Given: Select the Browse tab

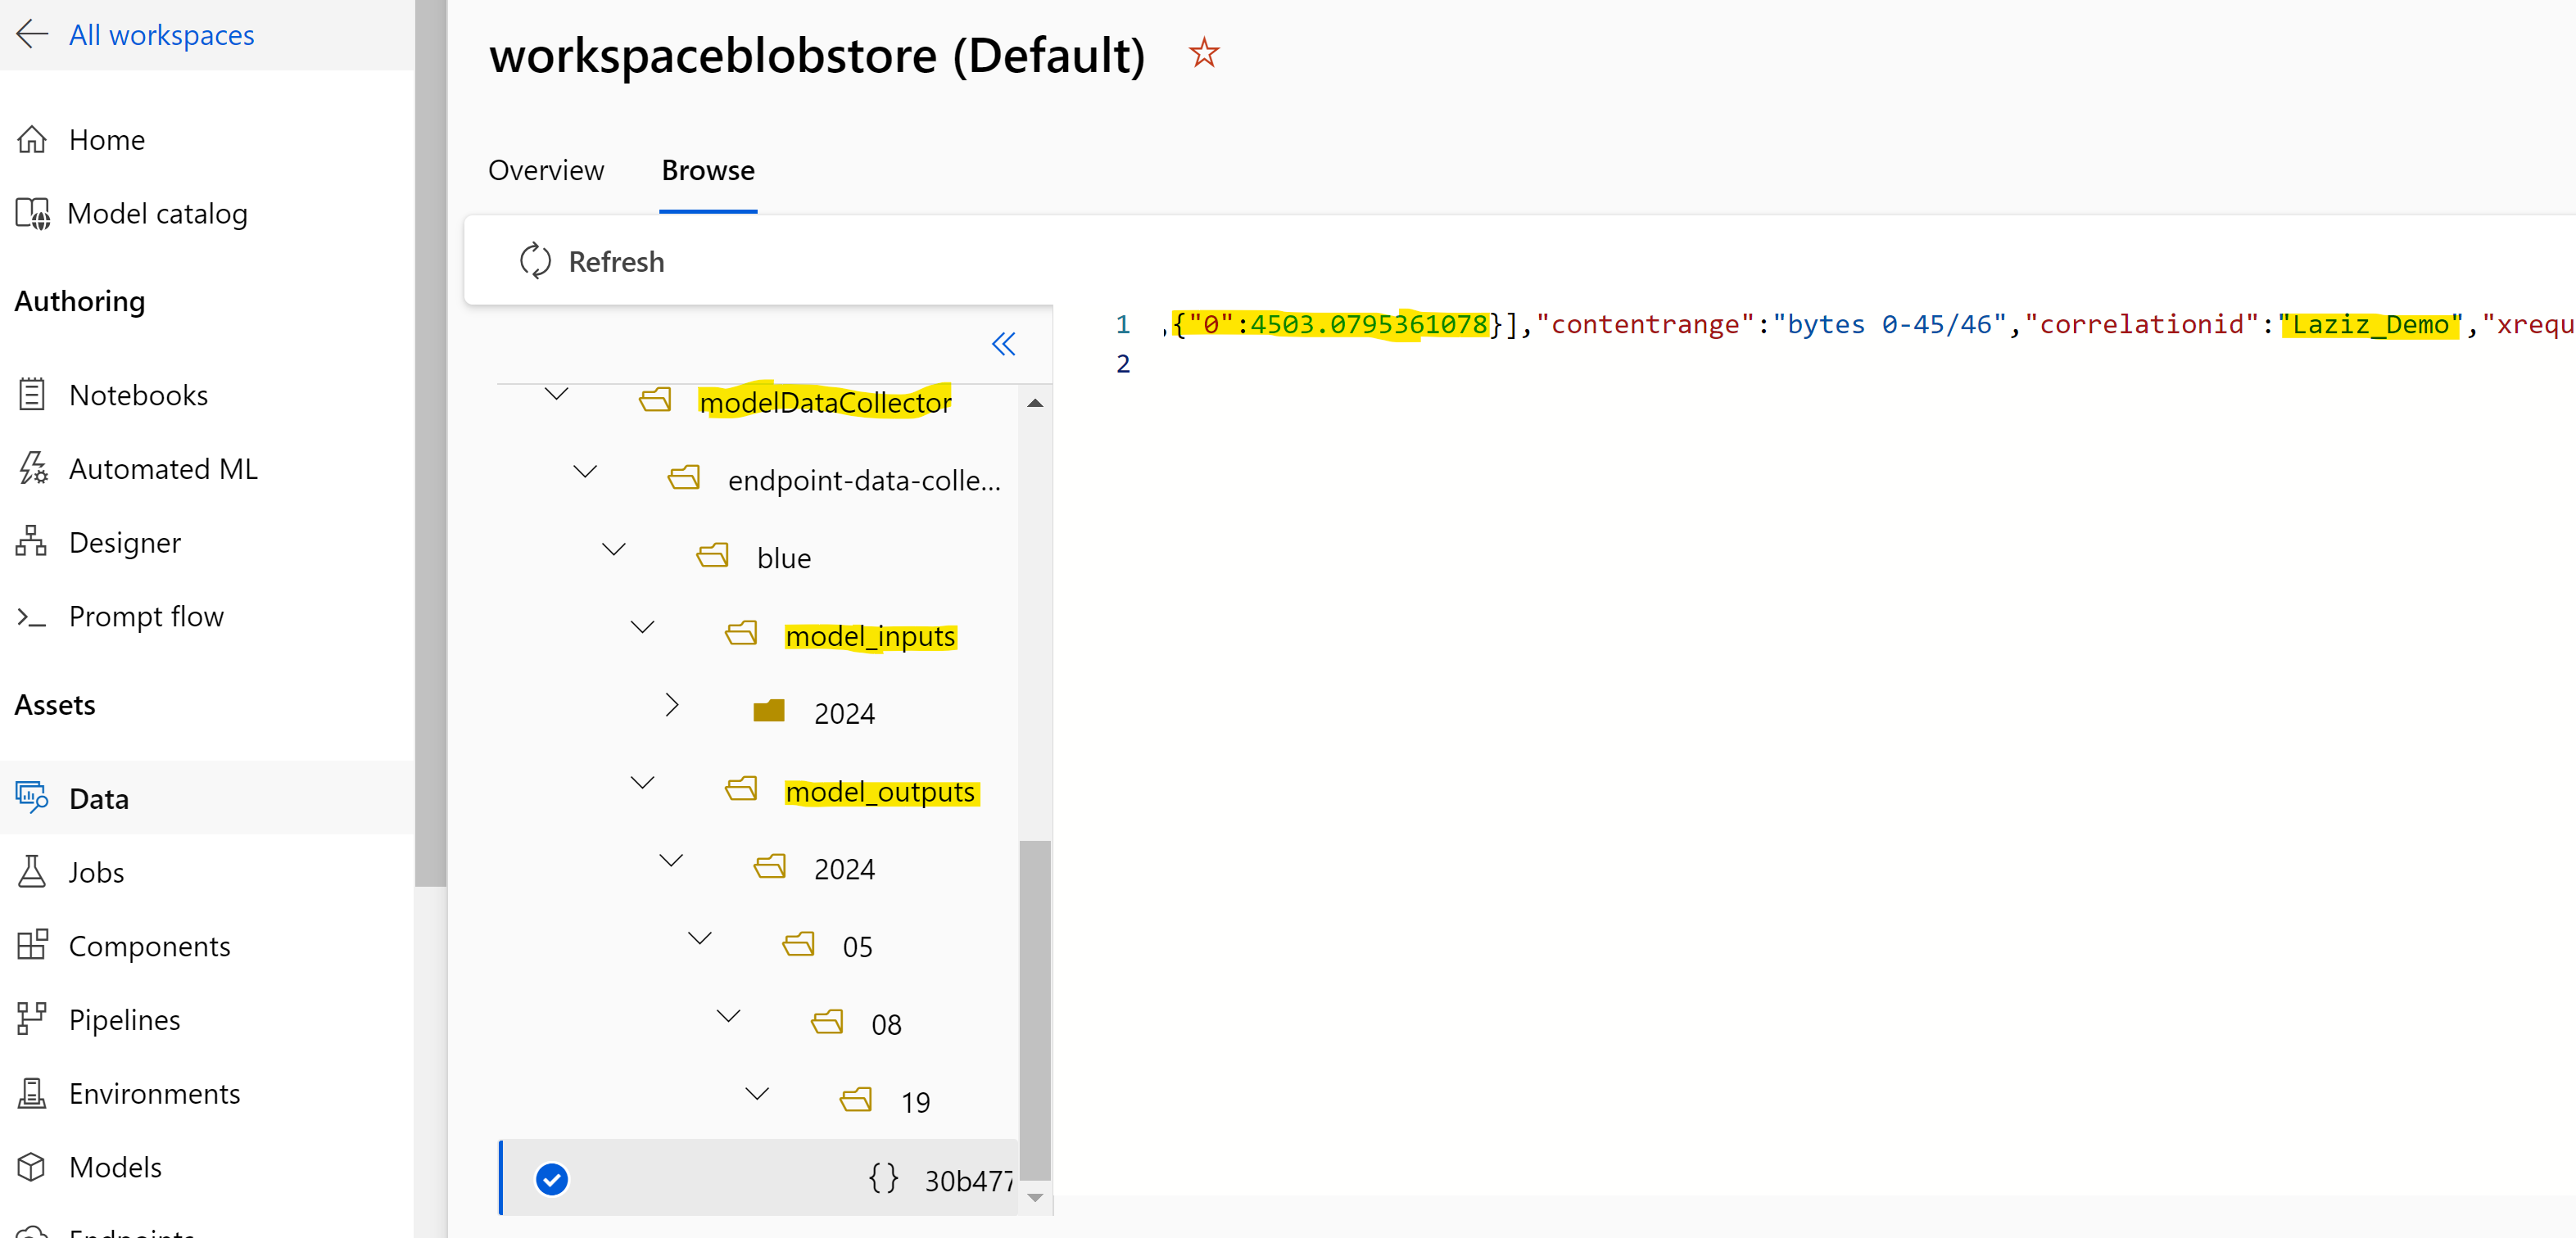Looking at the screenshot, I should (708, 171).
